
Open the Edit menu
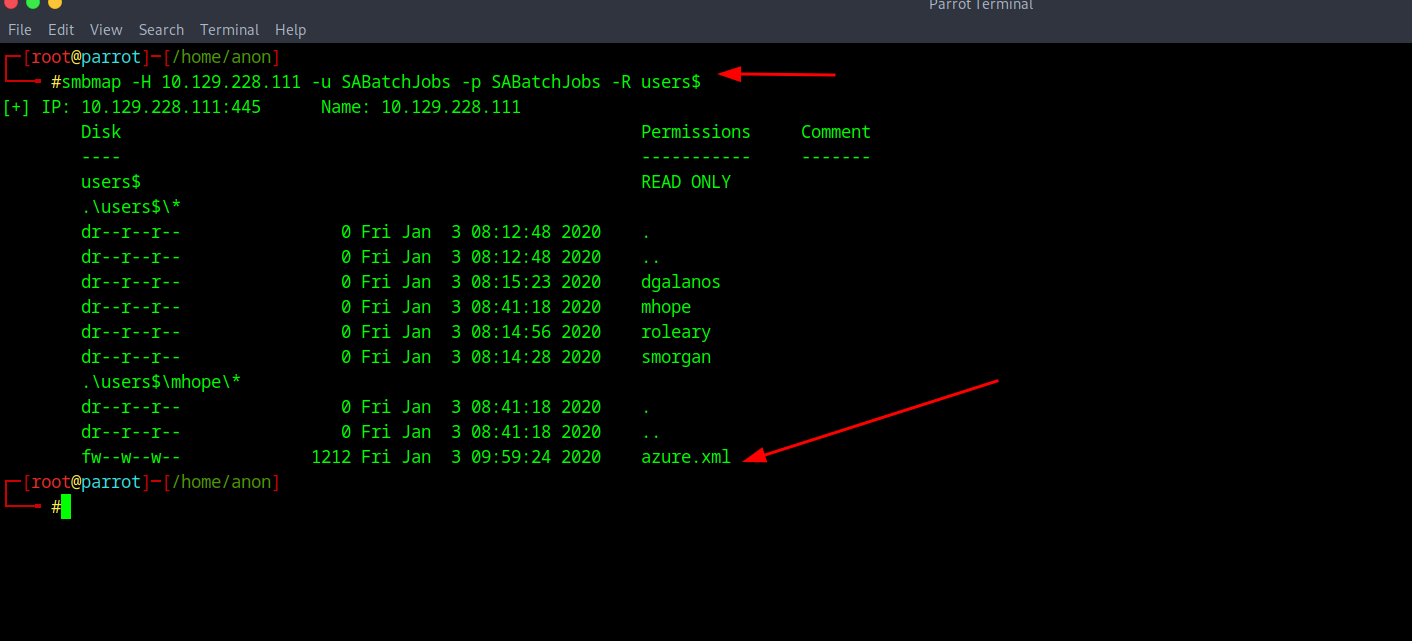tap(61, 30)
